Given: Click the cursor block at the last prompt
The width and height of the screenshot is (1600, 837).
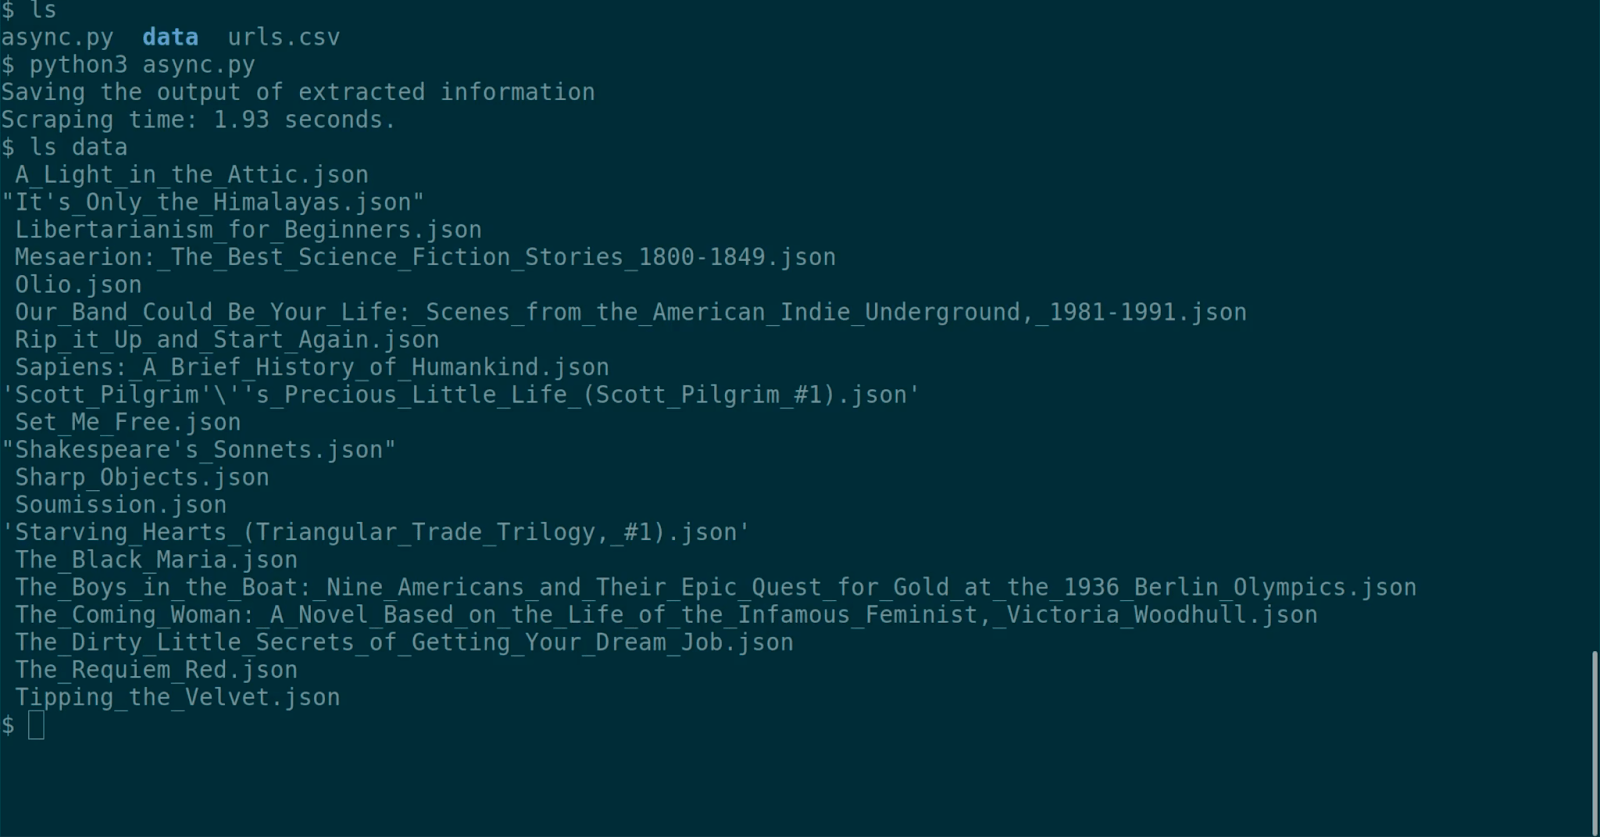Looking at the screenshot, I should pos(36,725).
